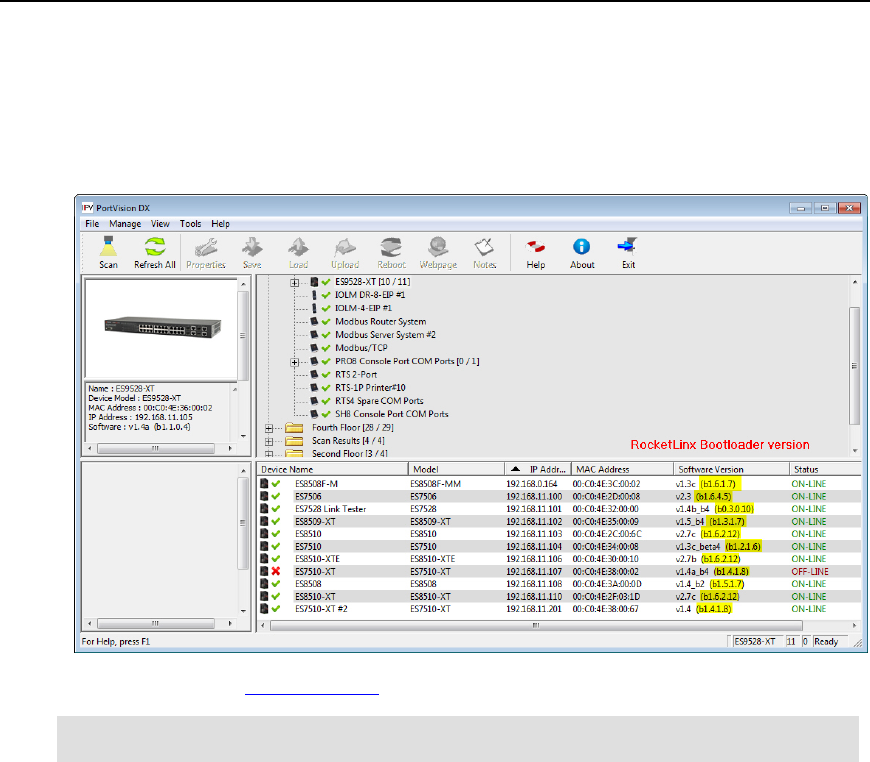The width and height of the screenshot is (870, 762).
Task: Click the PortVision DX title bar icon
Action: coord(88,208)
